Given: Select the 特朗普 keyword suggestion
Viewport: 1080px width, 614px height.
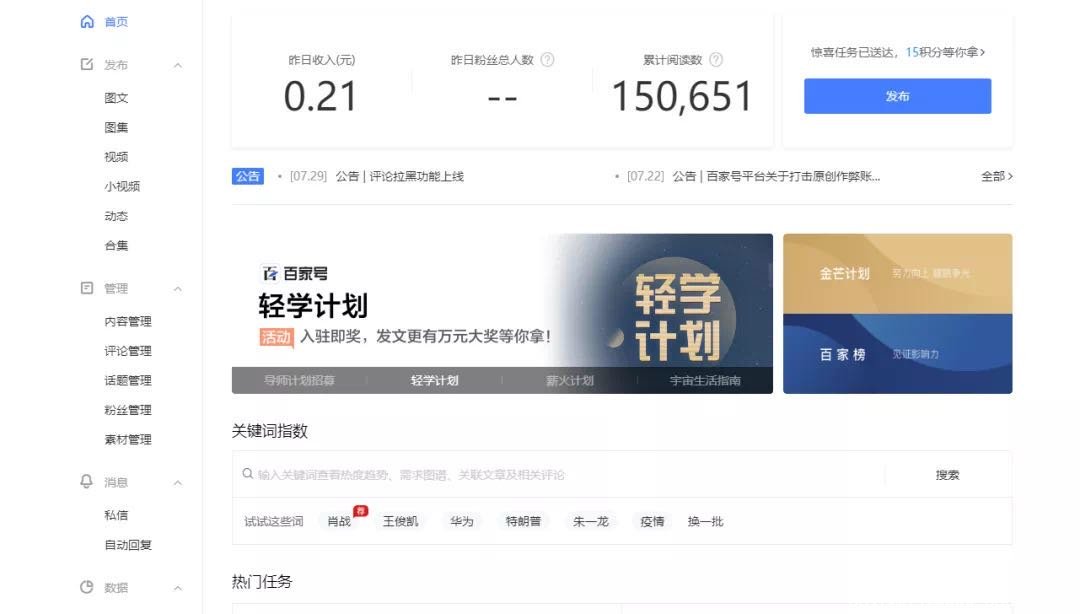Looking at the screenshot, I should pos(523,522).
